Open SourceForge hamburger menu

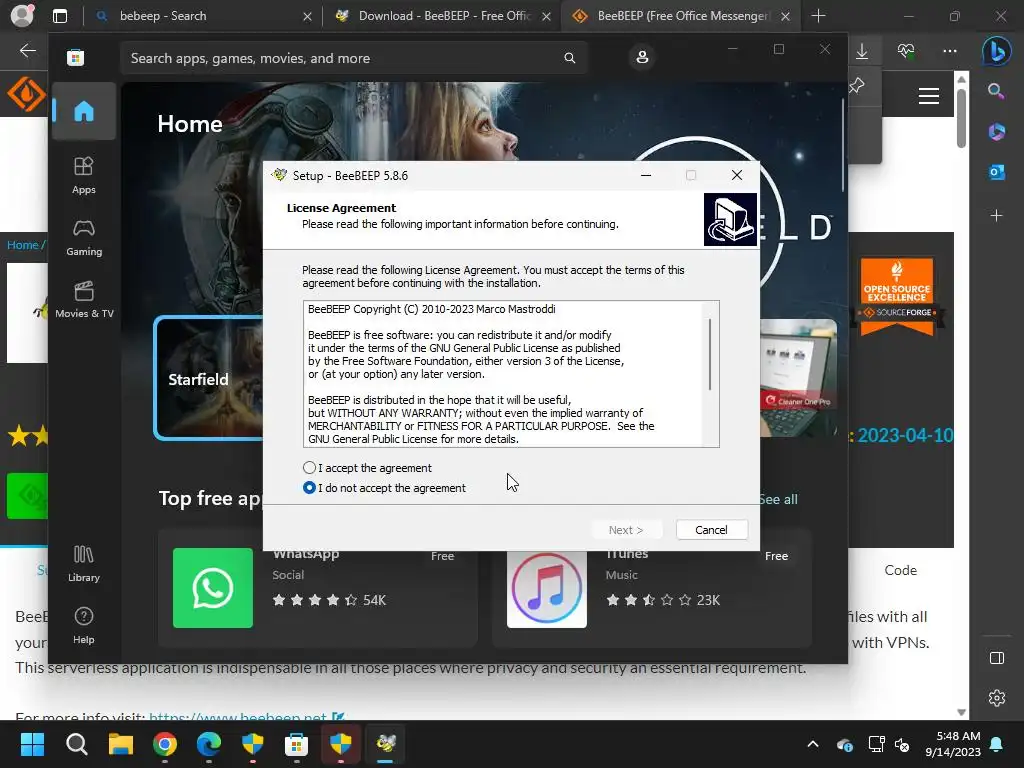929,96
